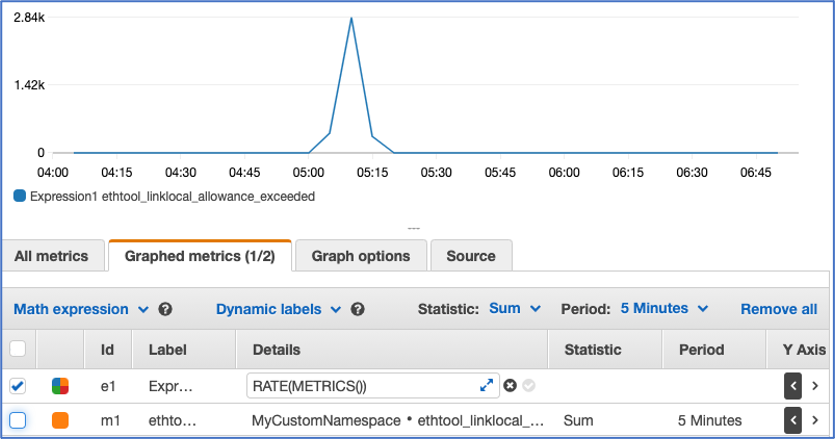Open the Source tab

pyautogui.click(x=471, y=256)
